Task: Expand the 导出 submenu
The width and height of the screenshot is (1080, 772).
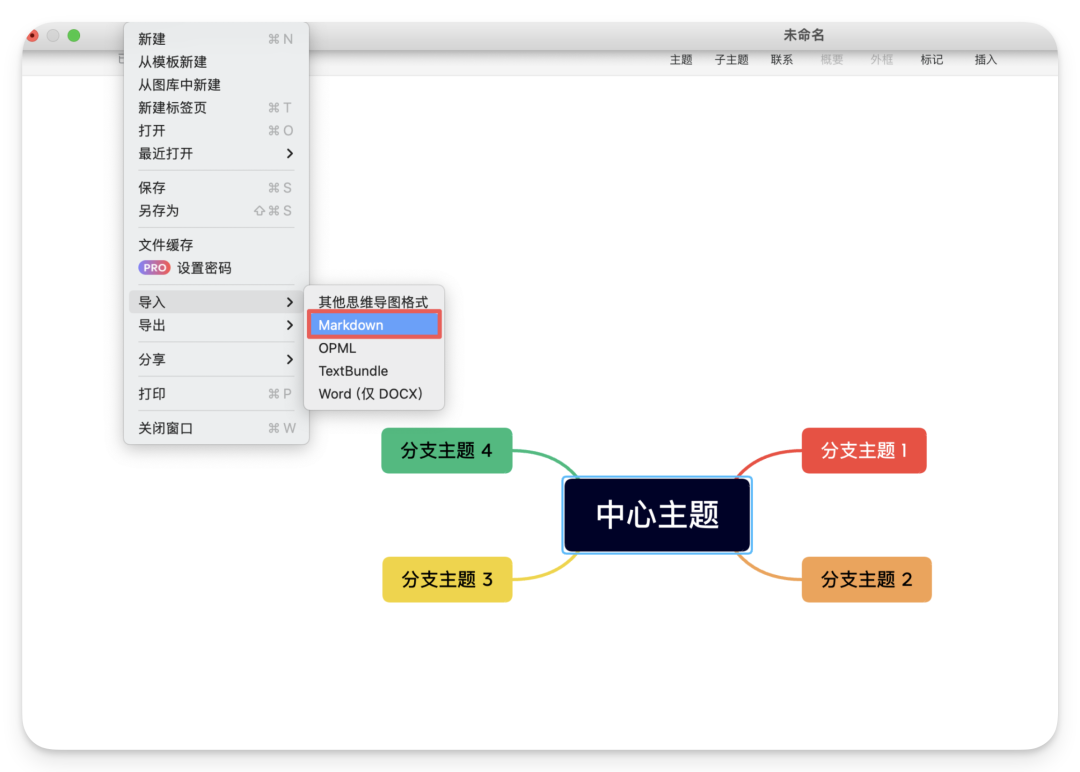Action: (x=216, y=325)
